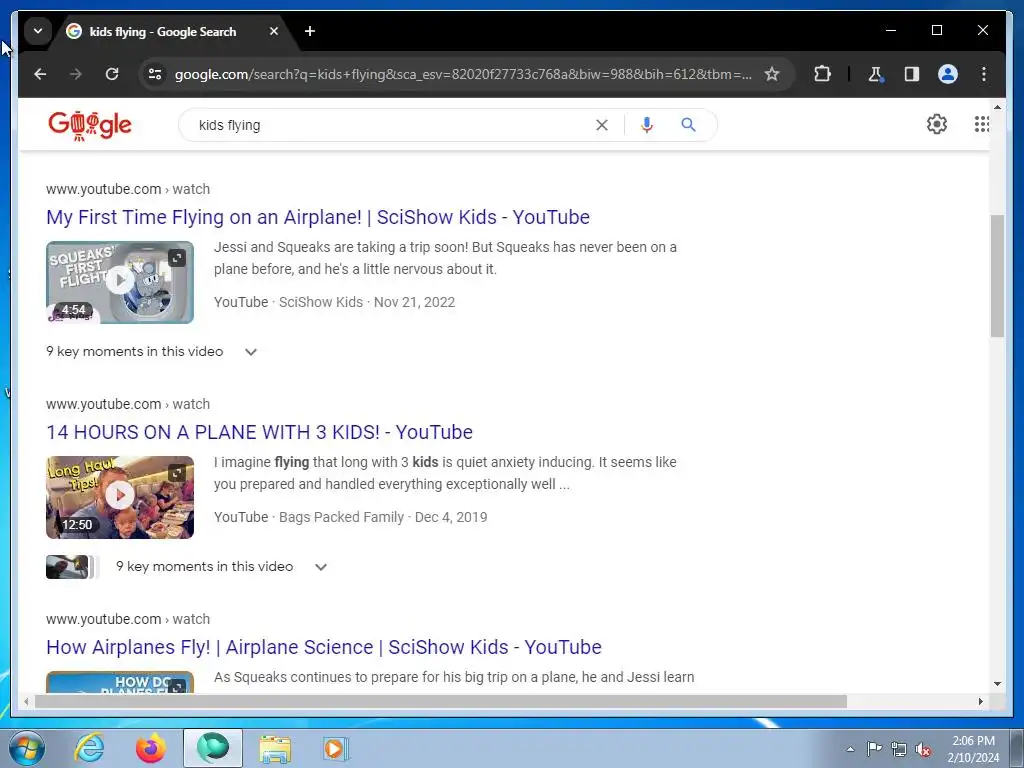Click the Bags Packed Family channel text
1024x768 pixels.
(341, 517)
